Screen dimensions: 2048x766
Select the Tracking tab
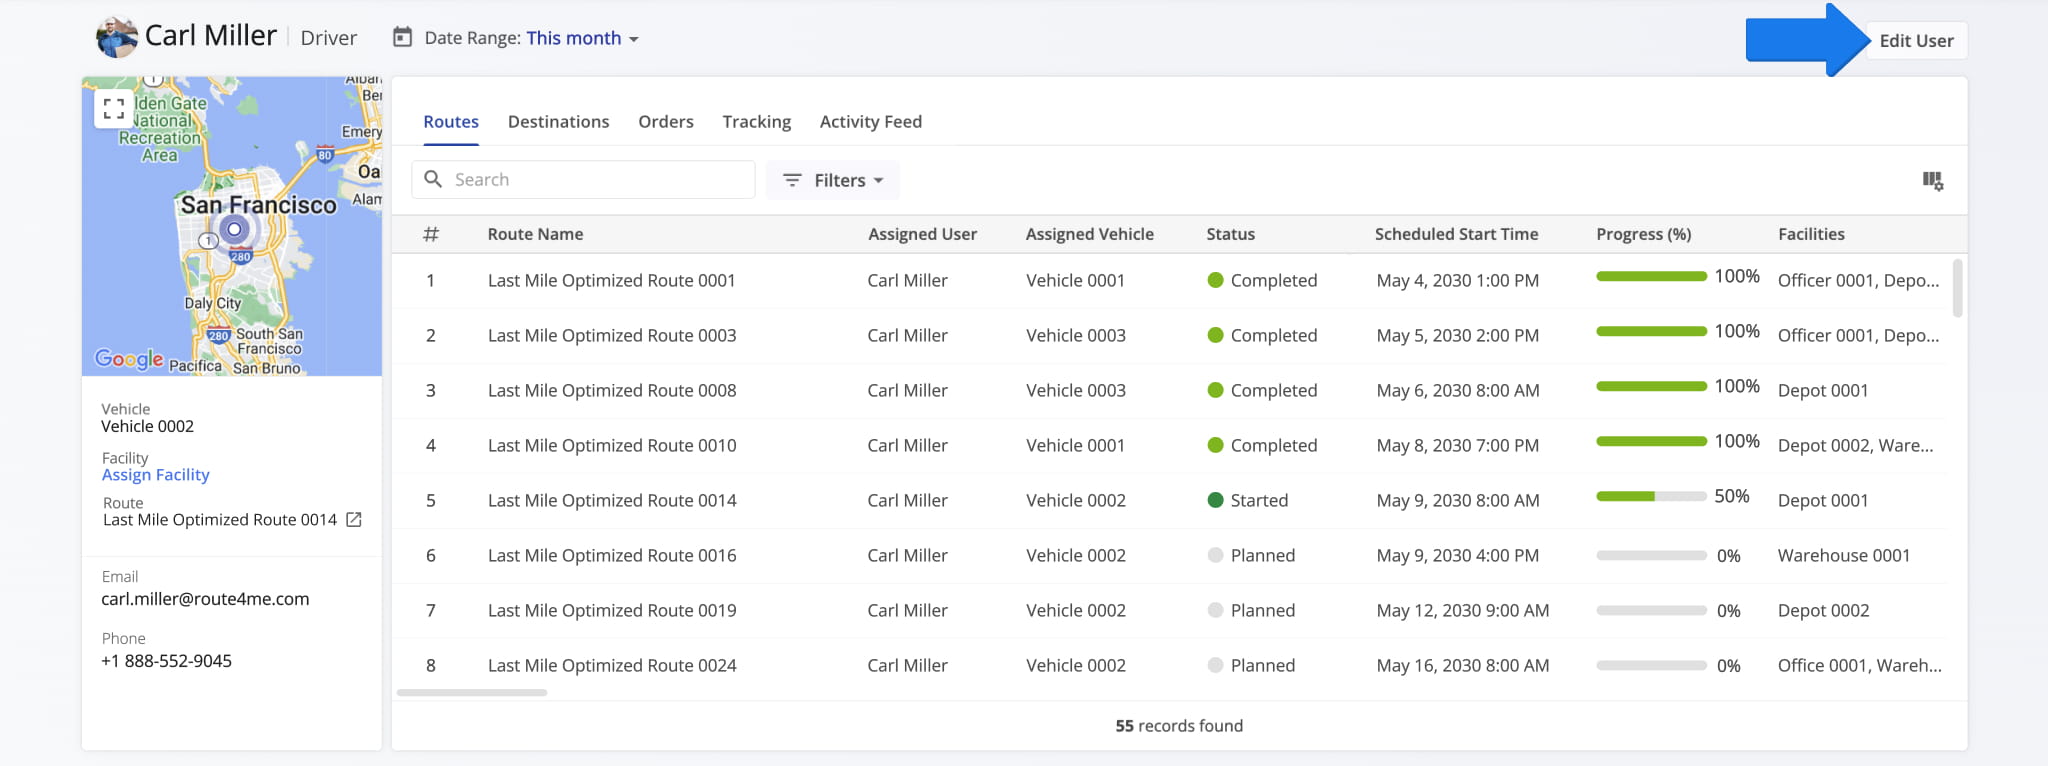[x=756, y=122]
